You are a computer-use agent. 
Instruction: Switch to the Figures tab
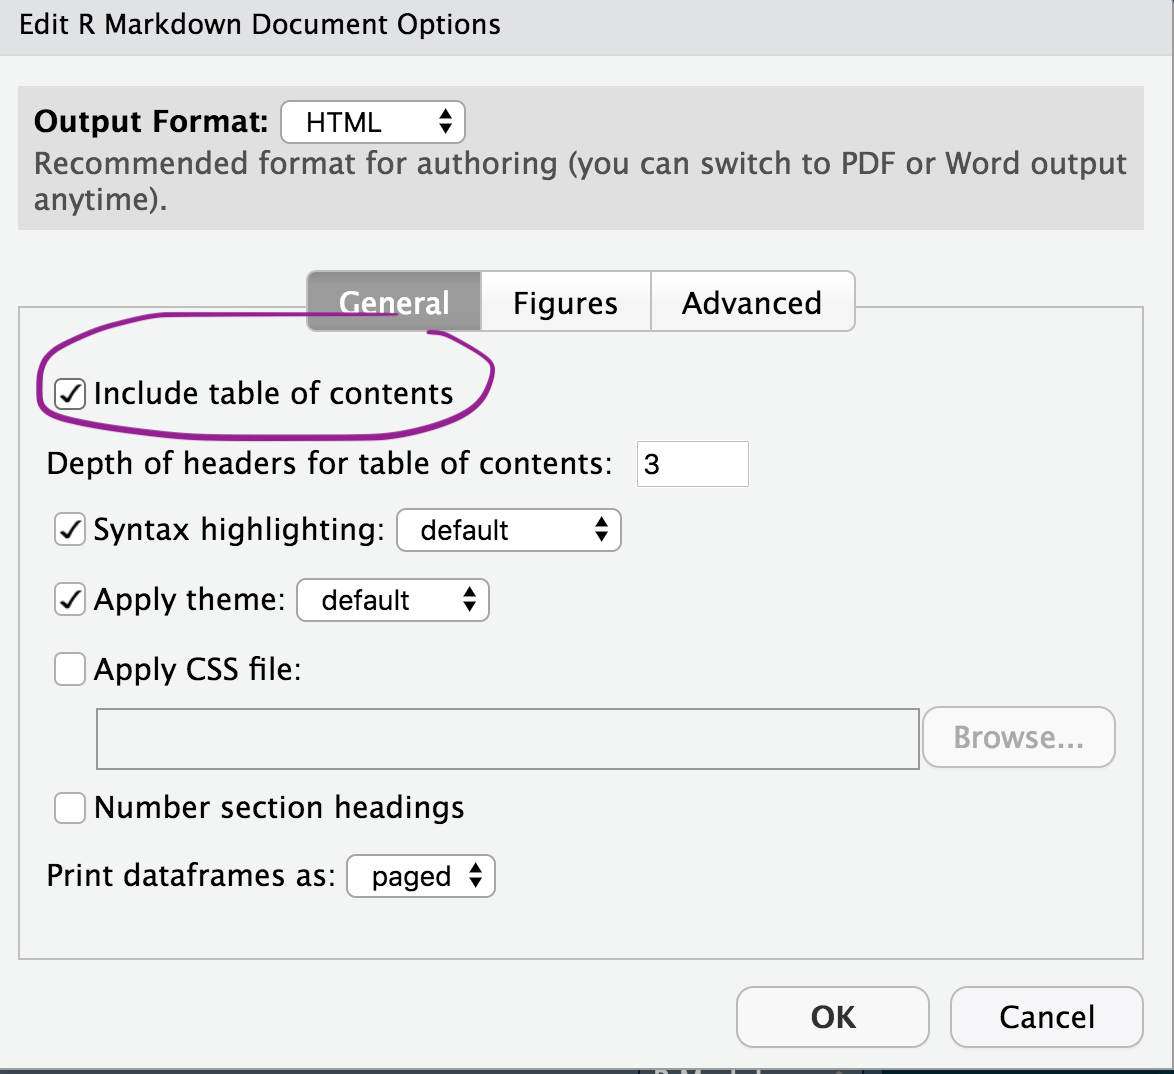coord(564,302)
